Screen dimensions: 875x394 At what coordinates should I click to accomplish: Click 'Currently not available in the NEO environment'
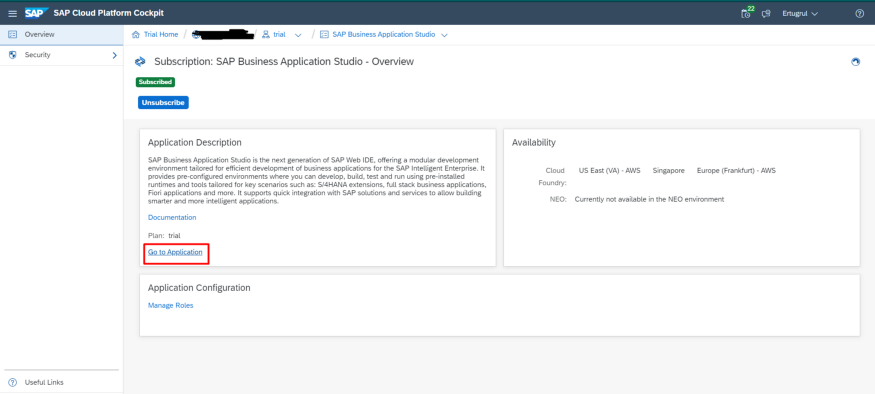[x=650, y=199]
